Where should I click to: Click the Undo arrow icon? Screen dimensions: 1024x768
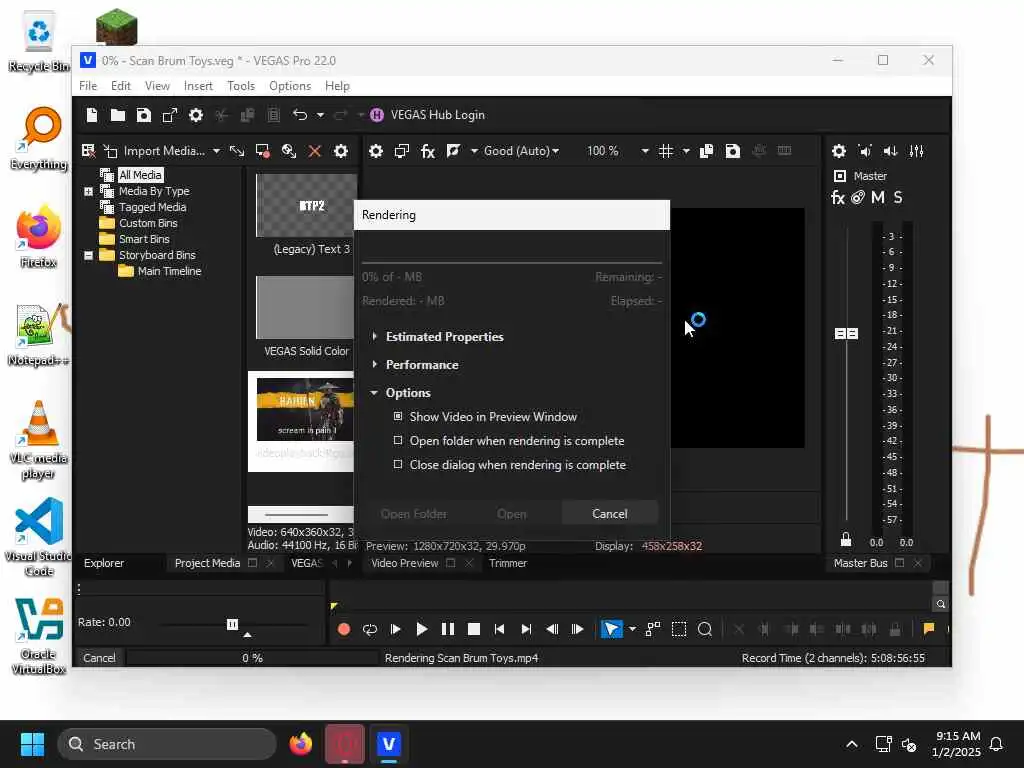click(300, 115)
